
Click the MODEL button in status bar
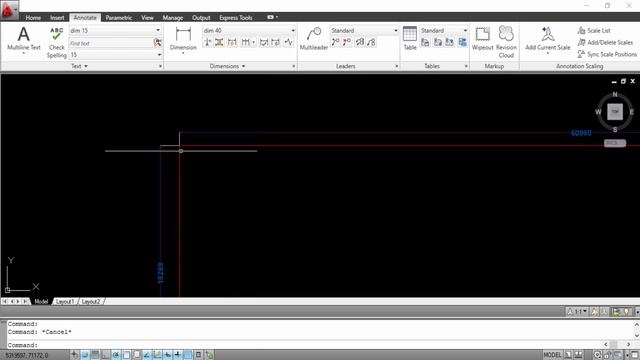click(x=552, y=355)
